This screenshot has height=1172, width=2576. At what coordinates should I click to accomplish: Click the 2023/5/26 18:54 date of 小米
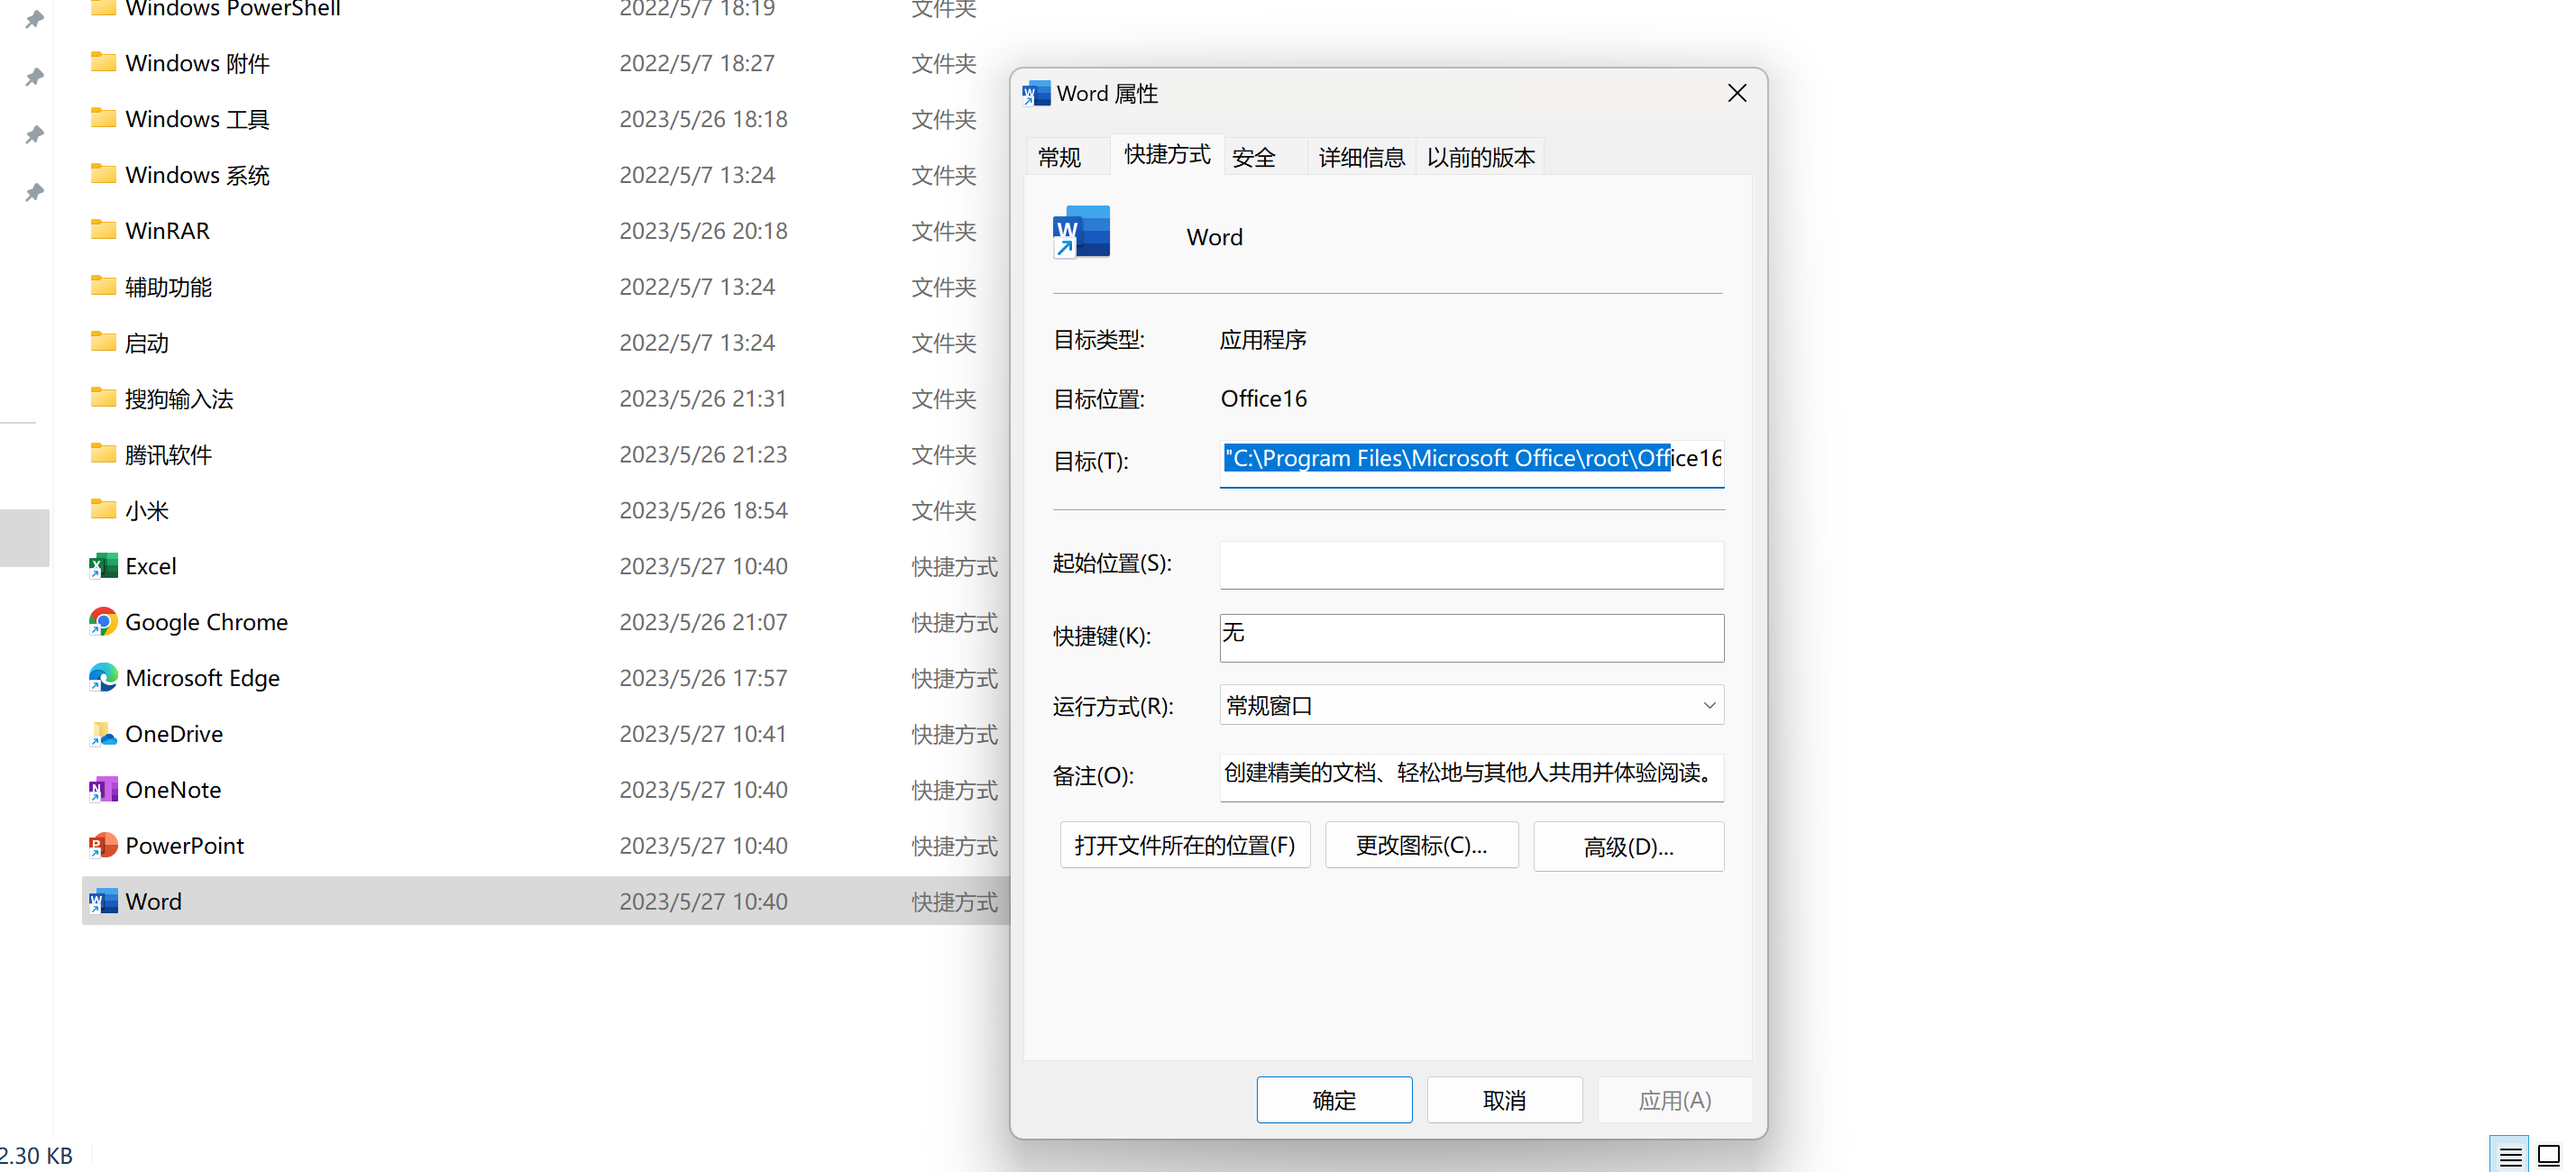tap(703, 510)
